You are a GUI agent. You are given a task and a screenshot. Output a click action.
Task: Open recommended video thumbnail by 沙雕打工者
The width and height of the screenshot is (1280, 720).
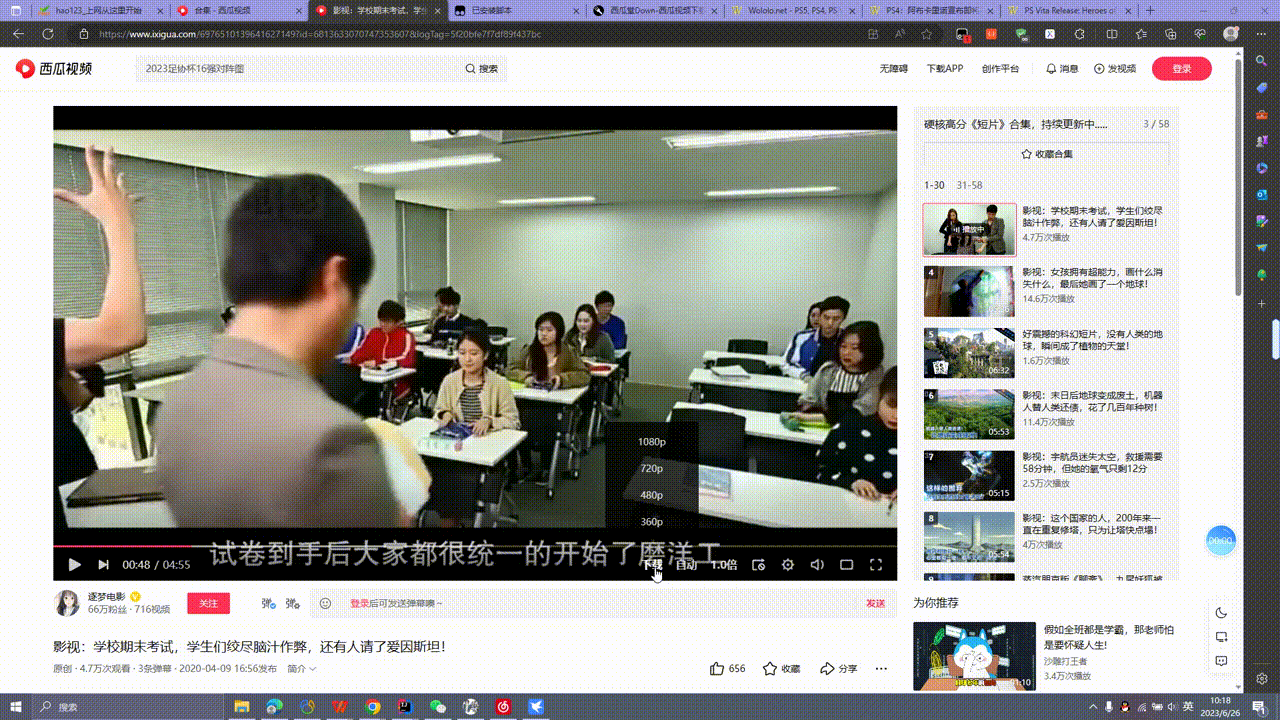tap(974, 656)
